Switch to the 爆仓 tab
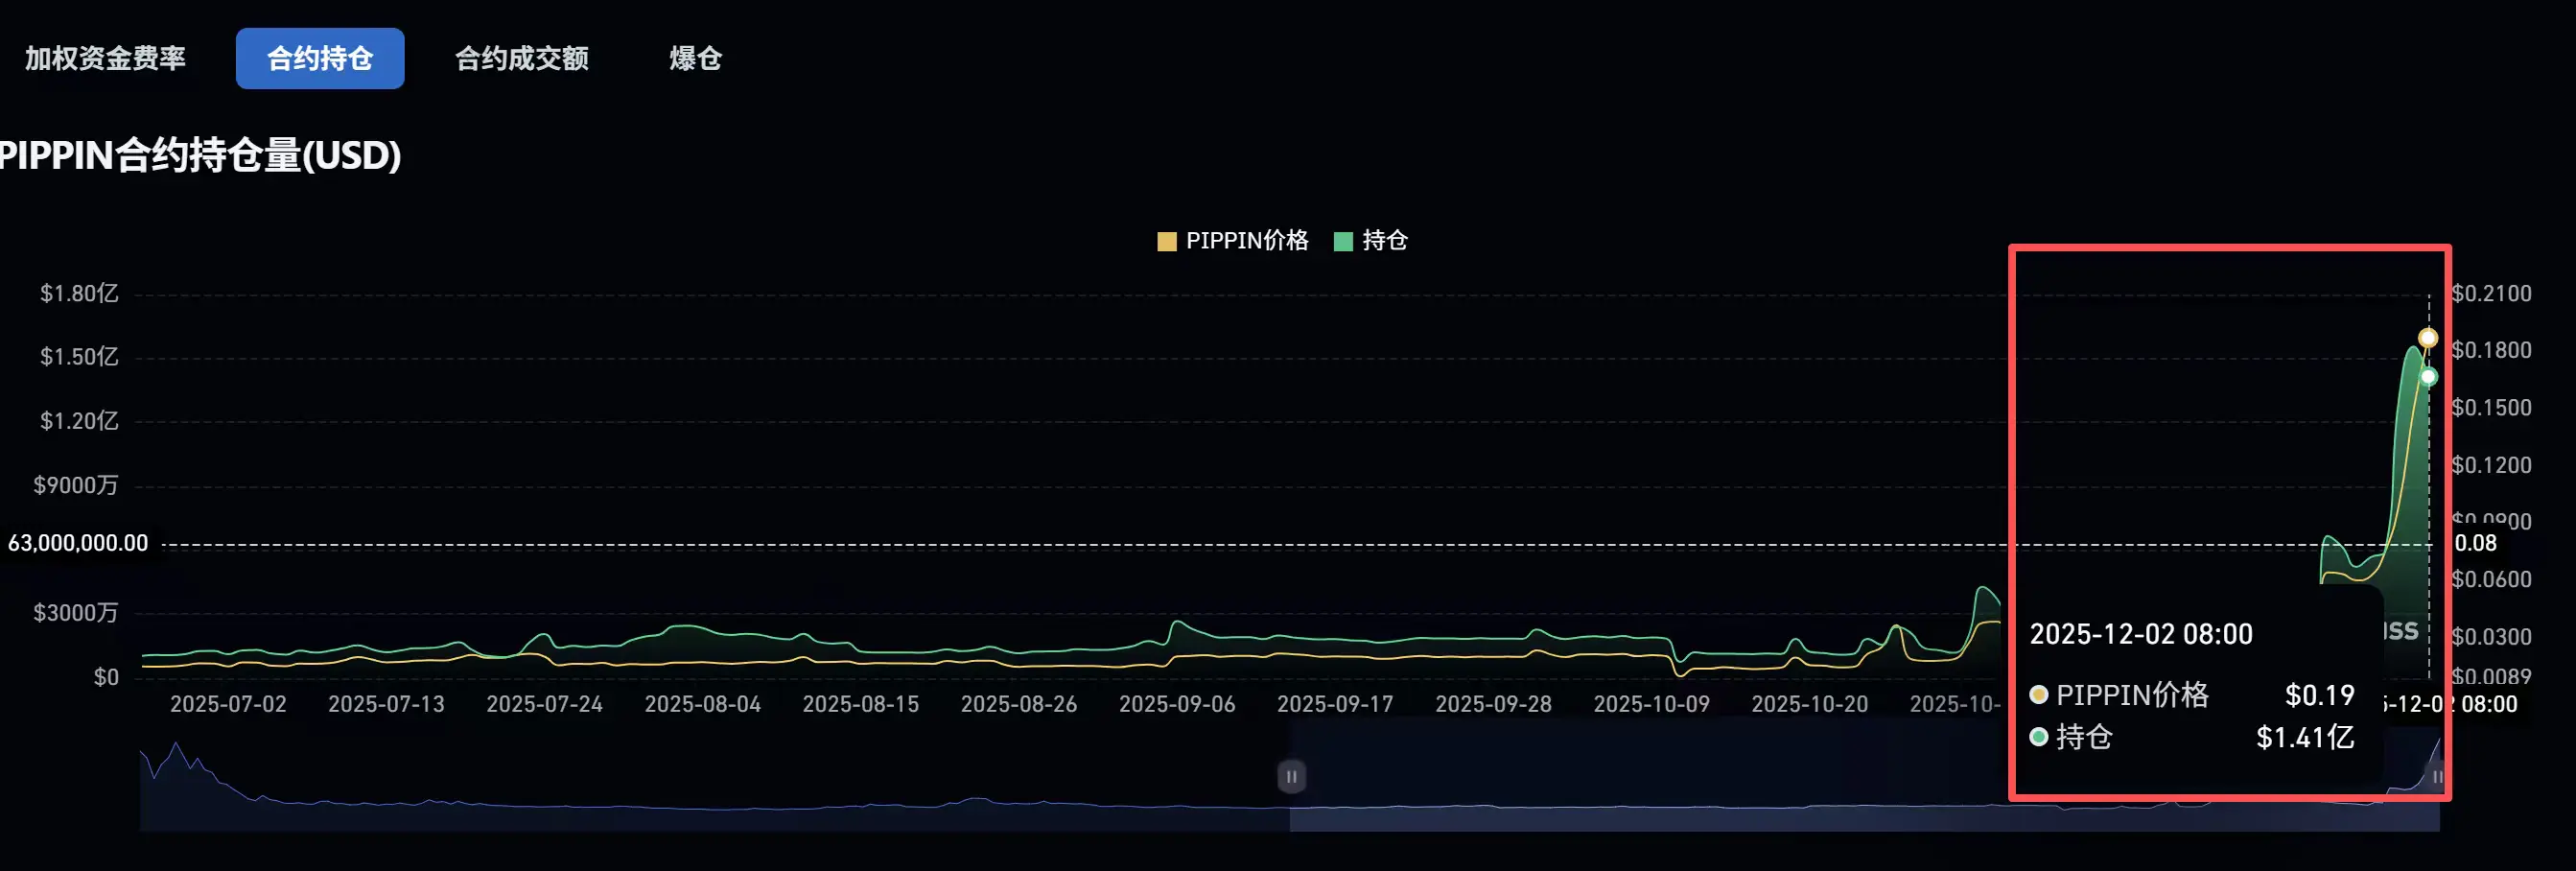Viewport: 2576px width, 871px height. [696, 58]
